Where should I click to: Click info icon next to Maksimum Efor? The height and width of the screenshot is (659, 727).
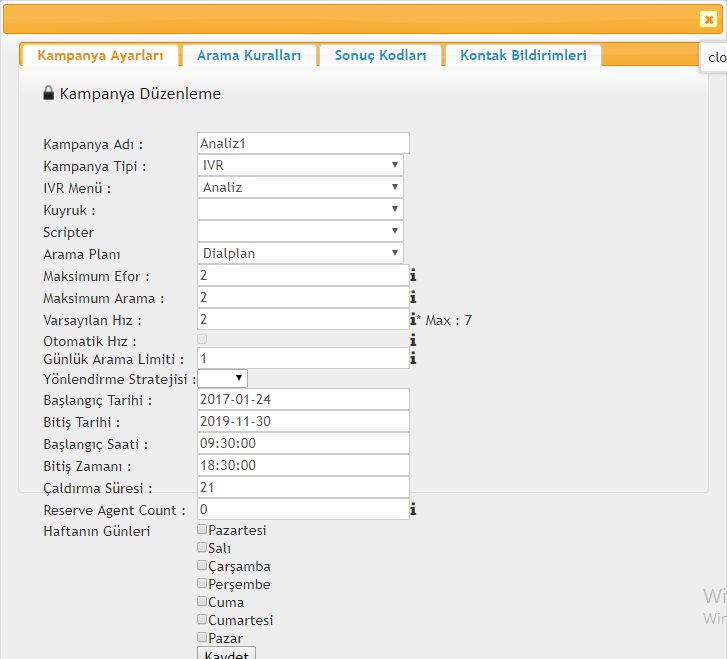[x=413, y=276]
